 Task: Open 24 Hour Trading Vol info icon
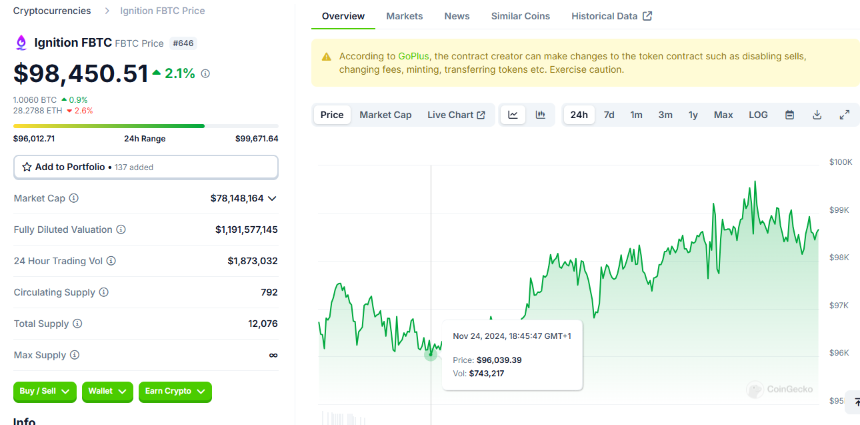[111, 261]
